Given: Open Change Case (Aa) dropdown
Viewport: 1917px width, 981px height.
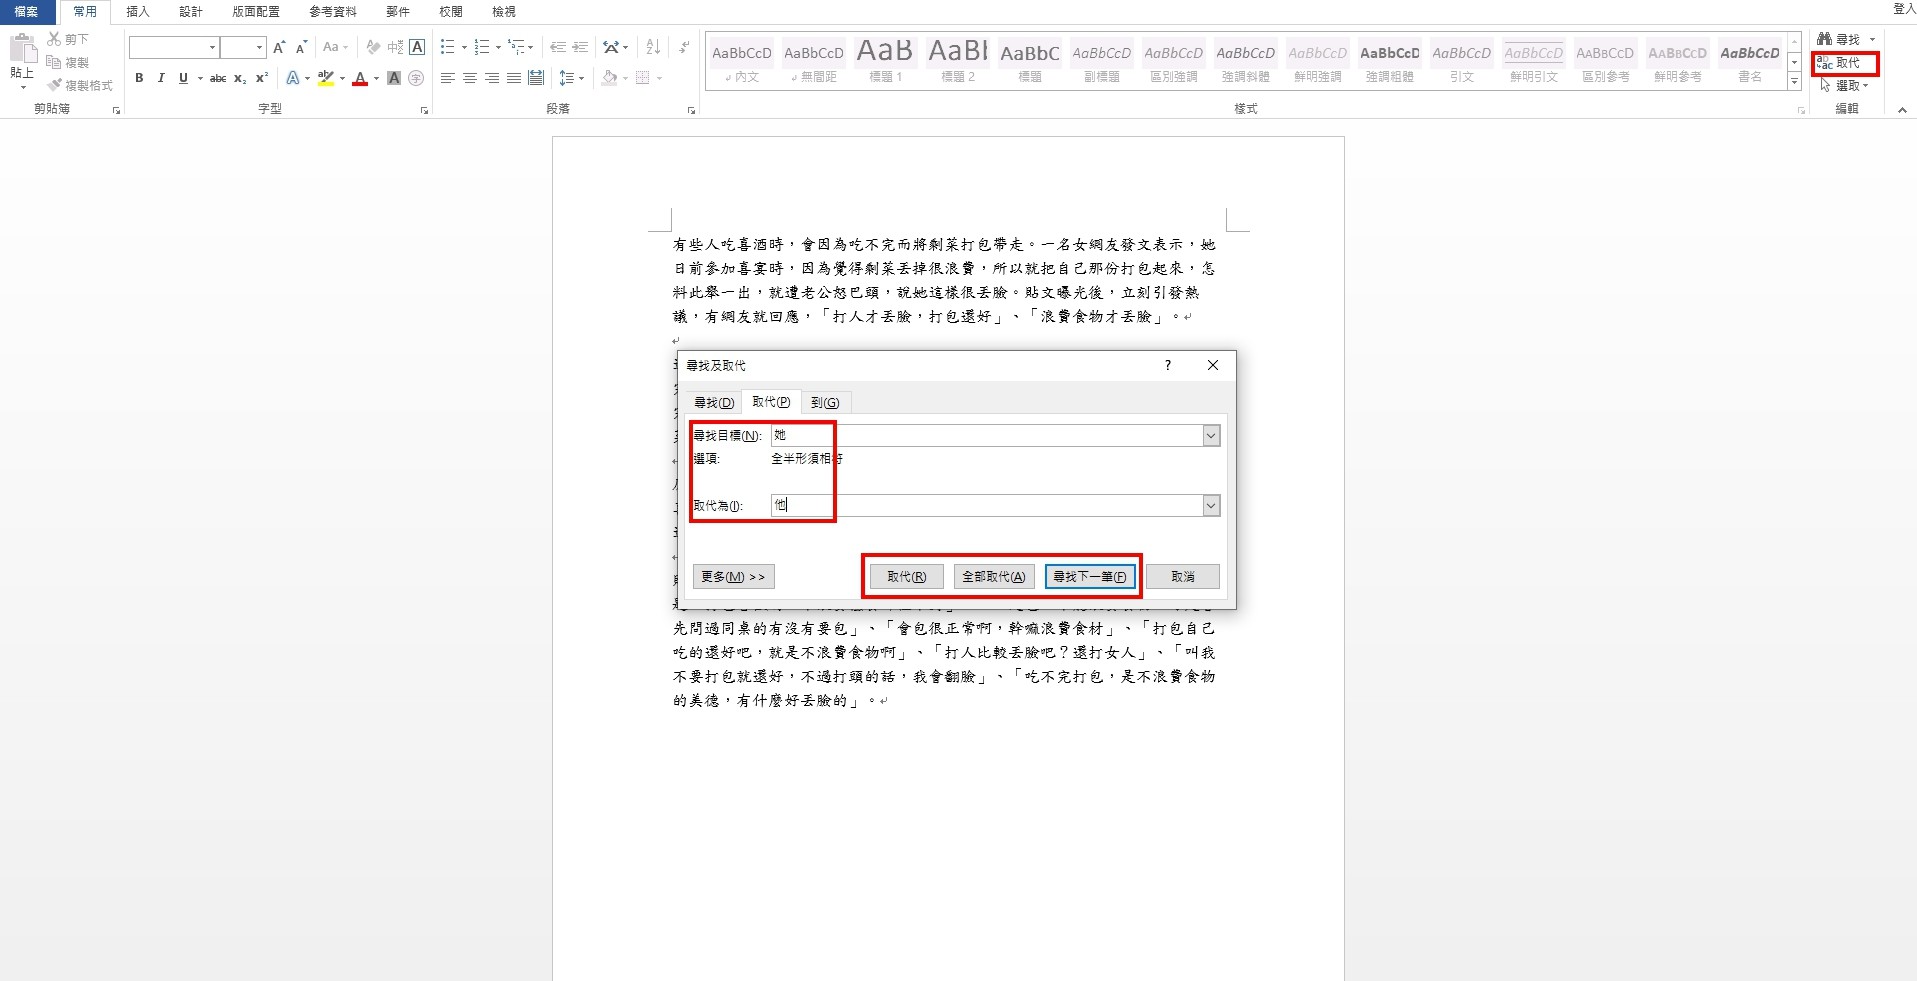Looking at the screenshot, I should [335, 47].
